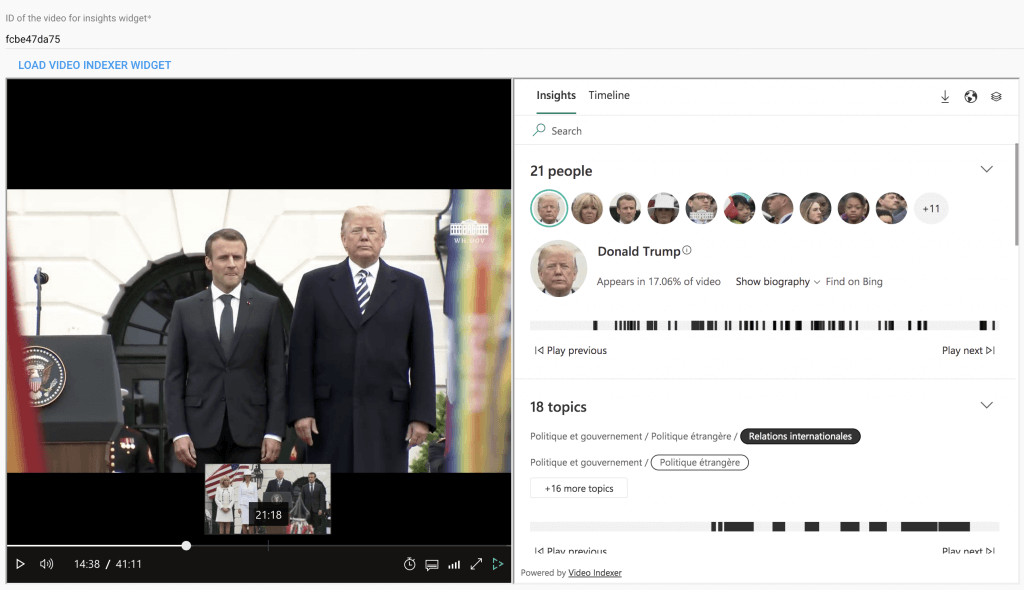Collapse the 18 topics section

click(986, 405)
